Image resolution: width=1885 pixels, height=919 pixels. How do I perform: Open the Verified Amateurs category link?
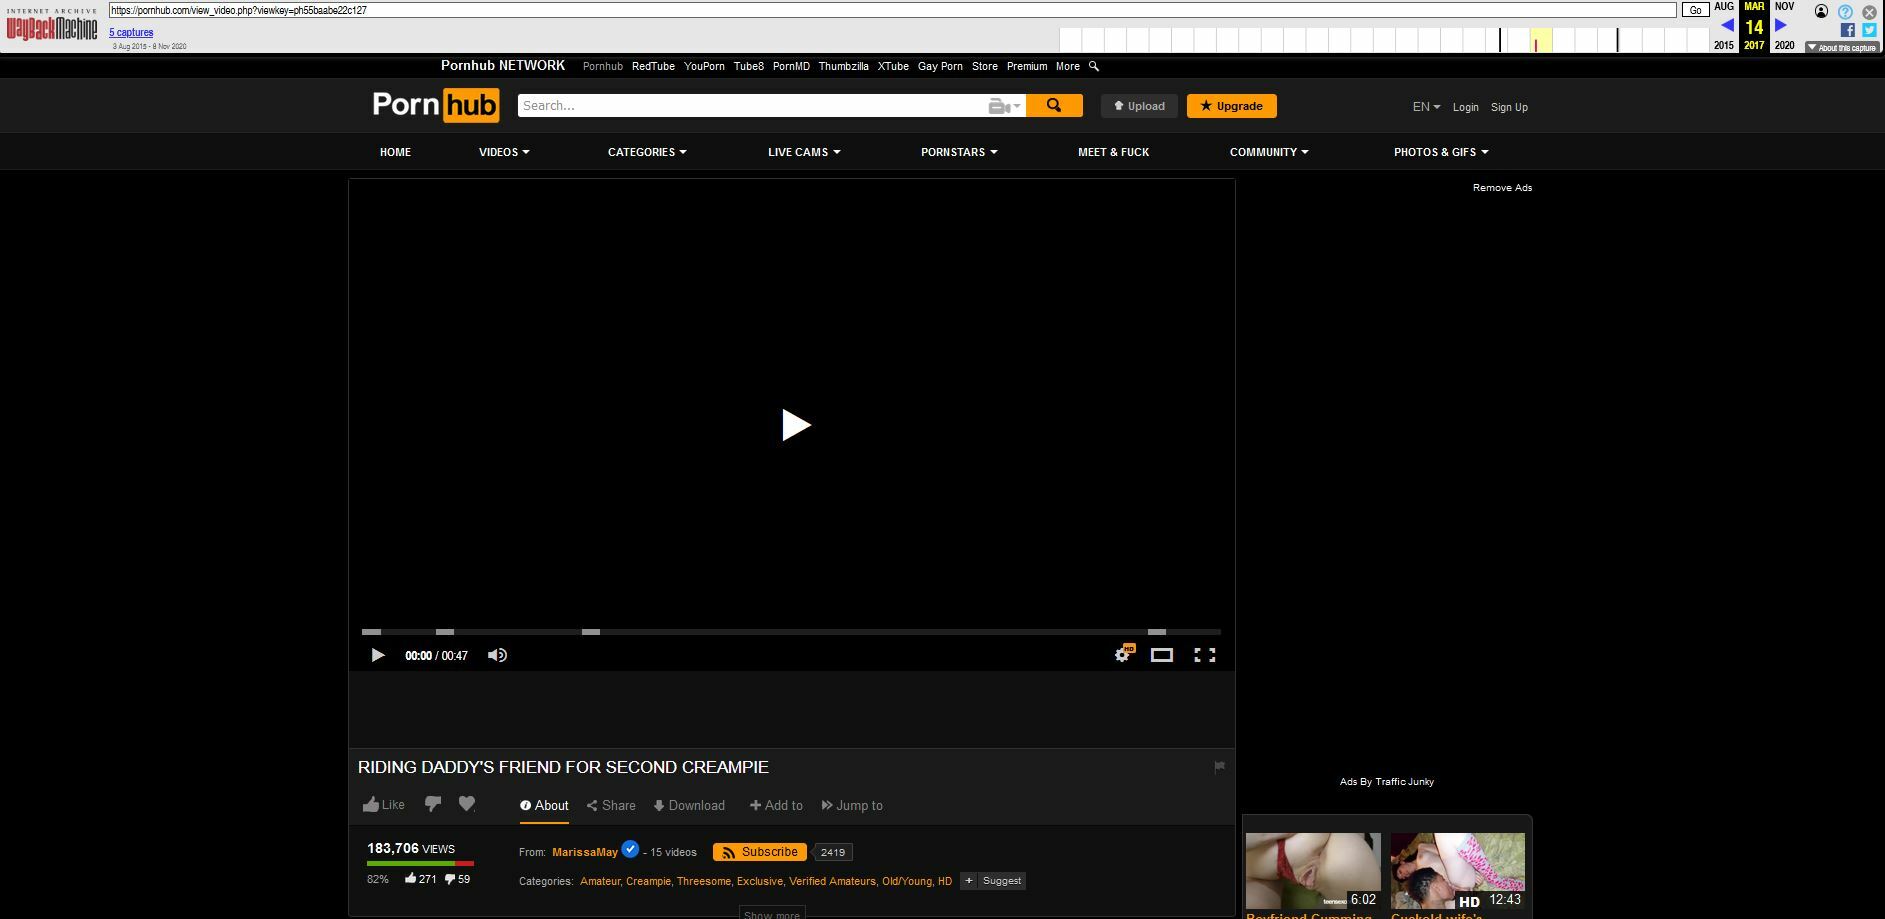coord(832,881)
